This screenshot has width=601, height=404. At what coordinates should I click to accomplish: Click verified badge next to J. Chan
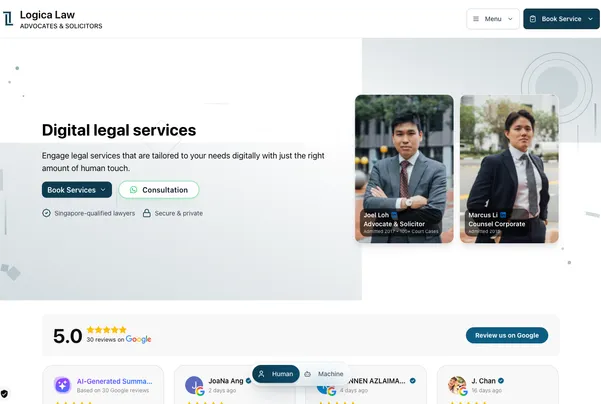coord(501,381)
